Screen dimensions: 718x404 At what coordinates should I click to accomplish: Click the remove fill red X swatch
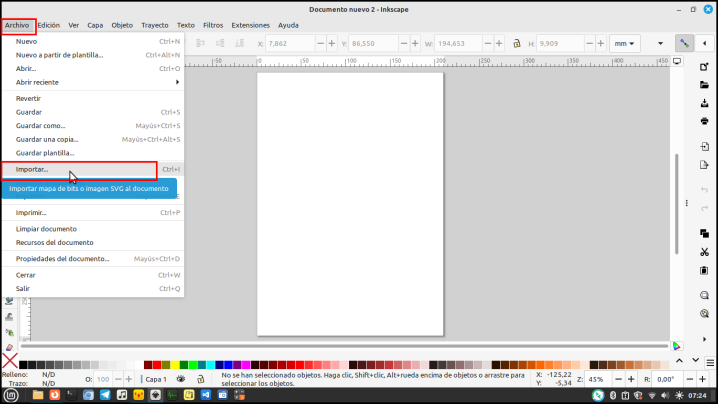click(x=10, y=361)
